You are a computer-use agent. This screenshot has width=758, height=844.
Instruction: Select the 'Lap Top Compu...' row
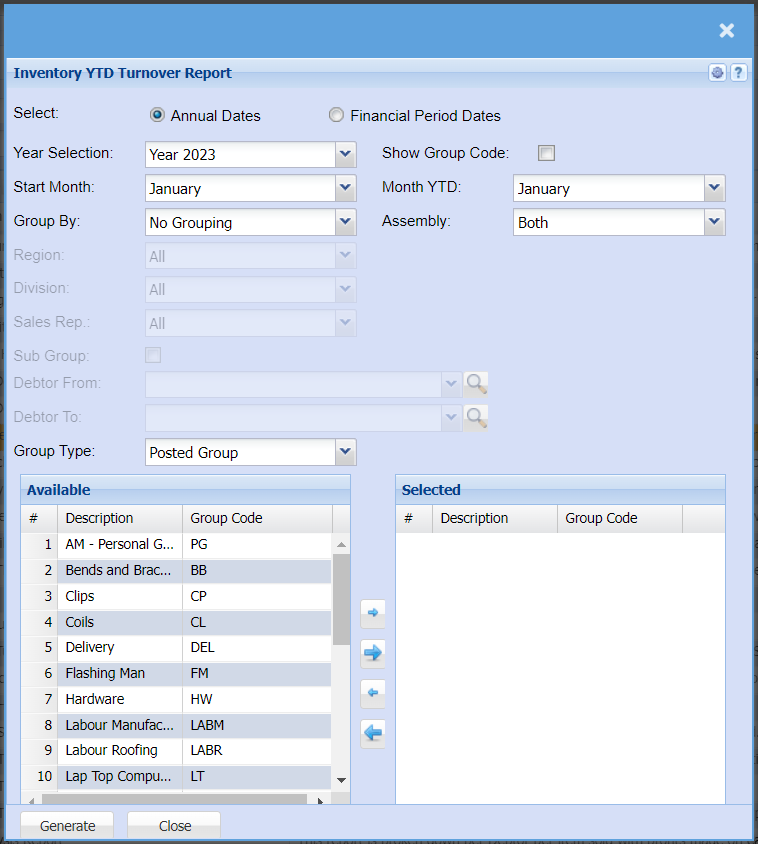(x=176, y=776)
